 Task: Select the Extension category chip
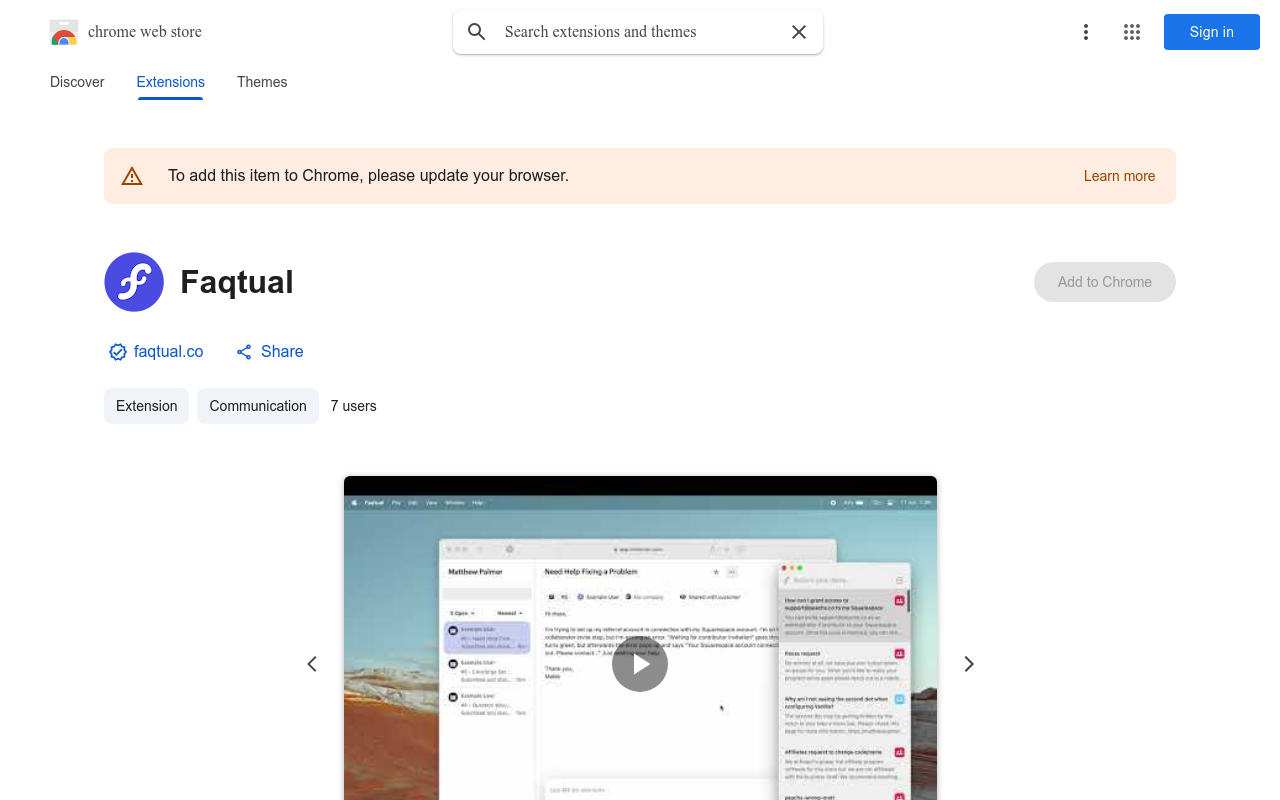tap(146, 406)
